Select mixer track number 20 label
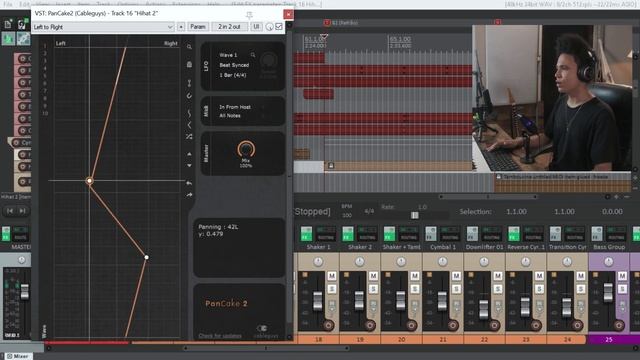 (401, 340)
